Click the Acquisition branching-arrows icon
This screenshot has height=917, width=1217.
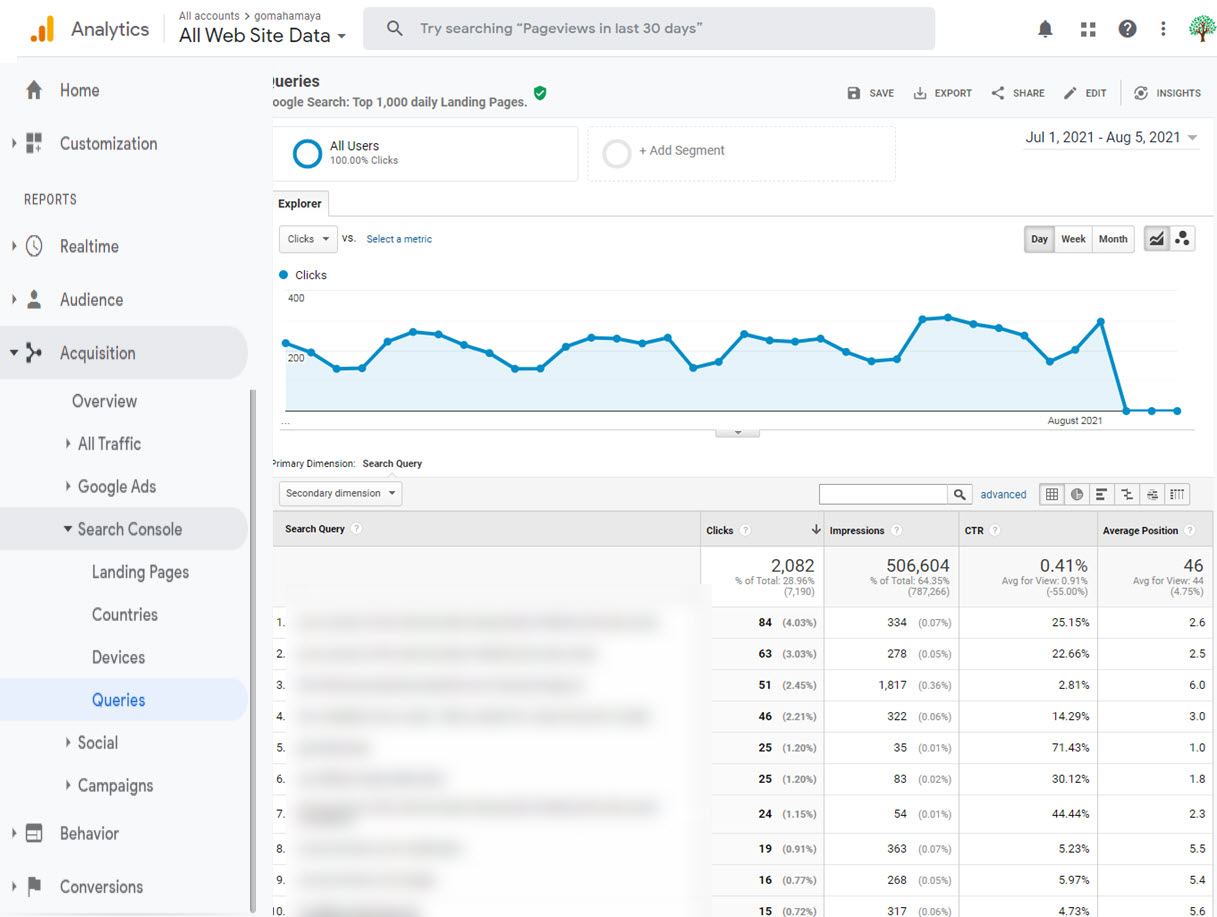point(34,352)
